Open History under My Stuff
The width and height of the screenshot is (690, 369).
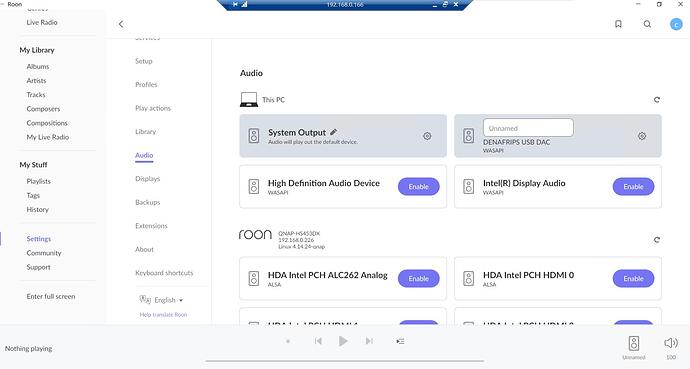tap(37, 209)
